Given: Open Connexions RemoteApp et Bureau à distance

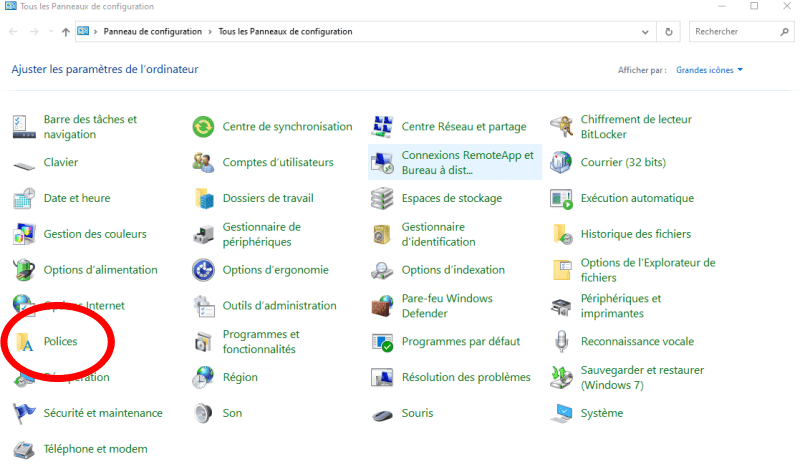Looking at the screenshot, I should [x=467, y=162].
